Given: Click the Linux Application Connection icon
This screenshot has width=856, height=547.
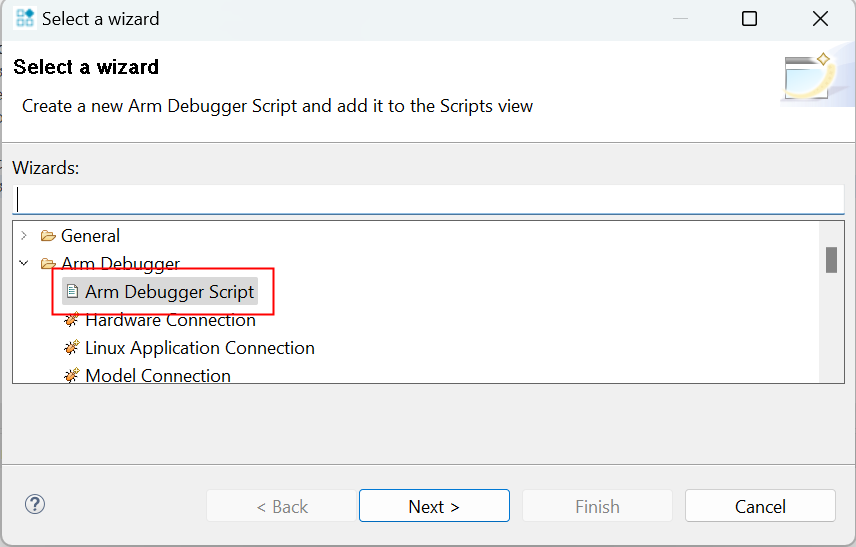Looking at the screenshot, I should point(72,348).
